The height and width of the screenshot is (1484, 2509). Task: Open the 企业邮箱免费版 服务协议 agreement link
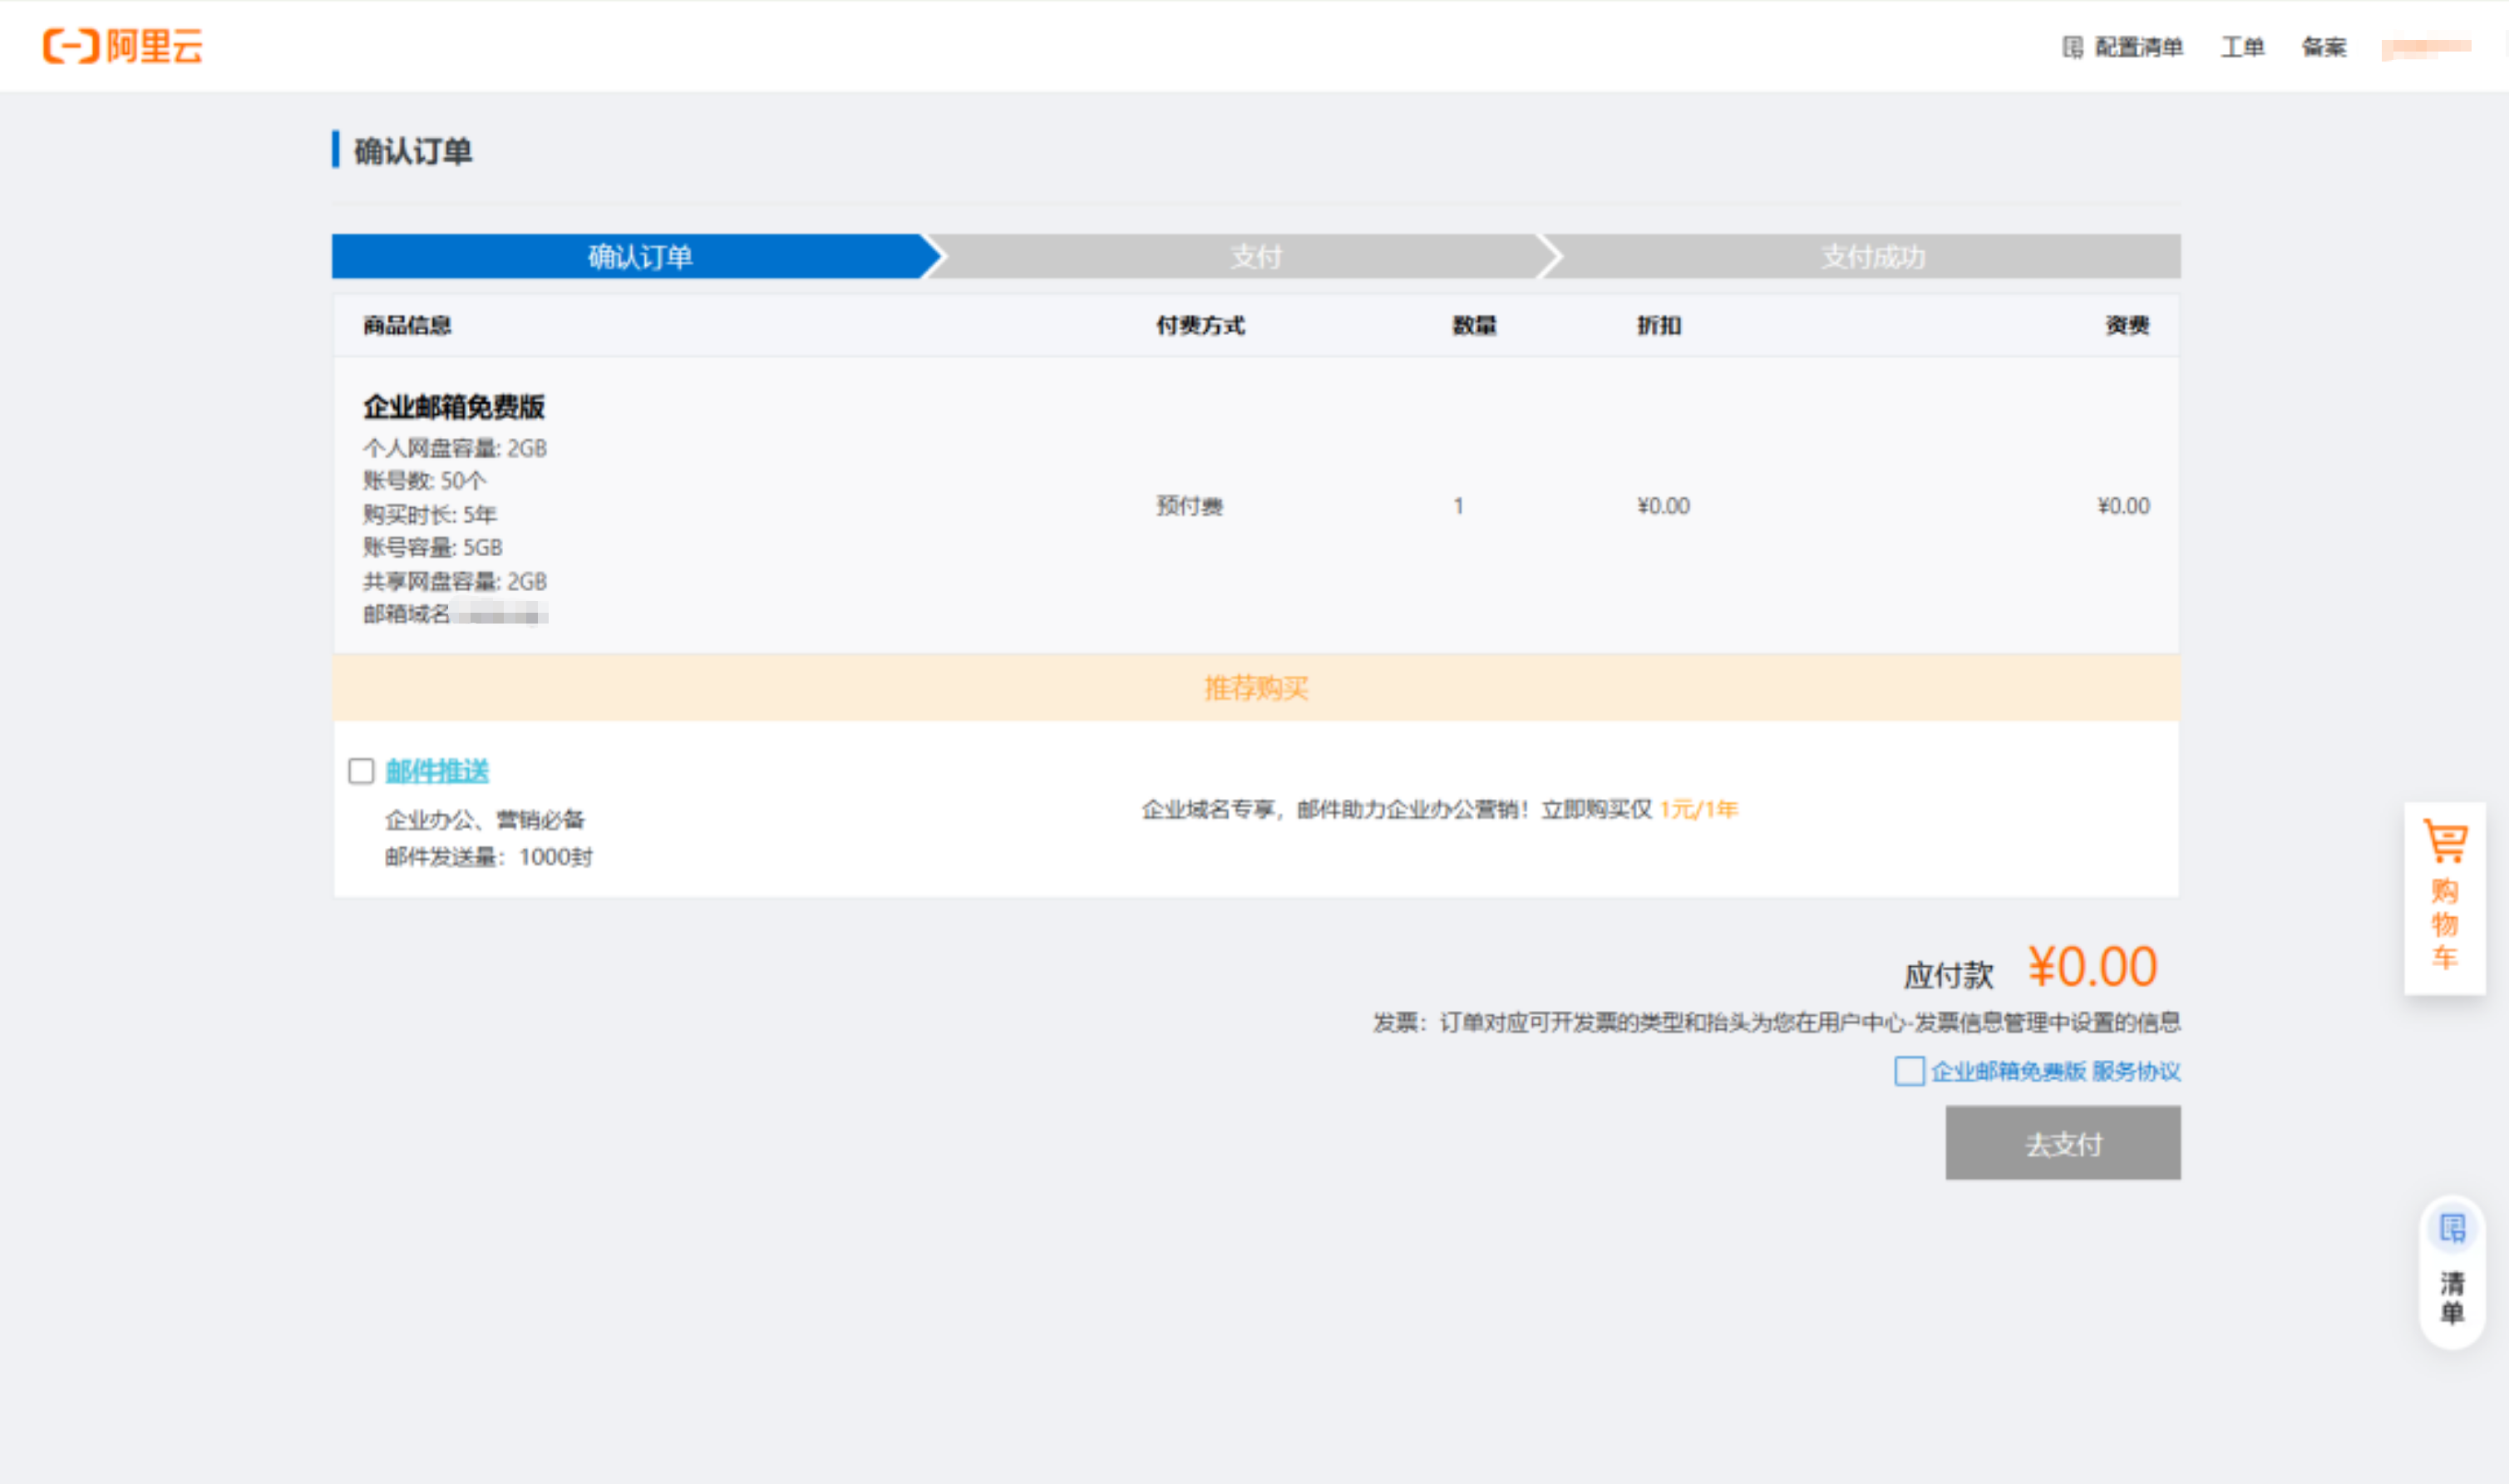[2055, 1071]
